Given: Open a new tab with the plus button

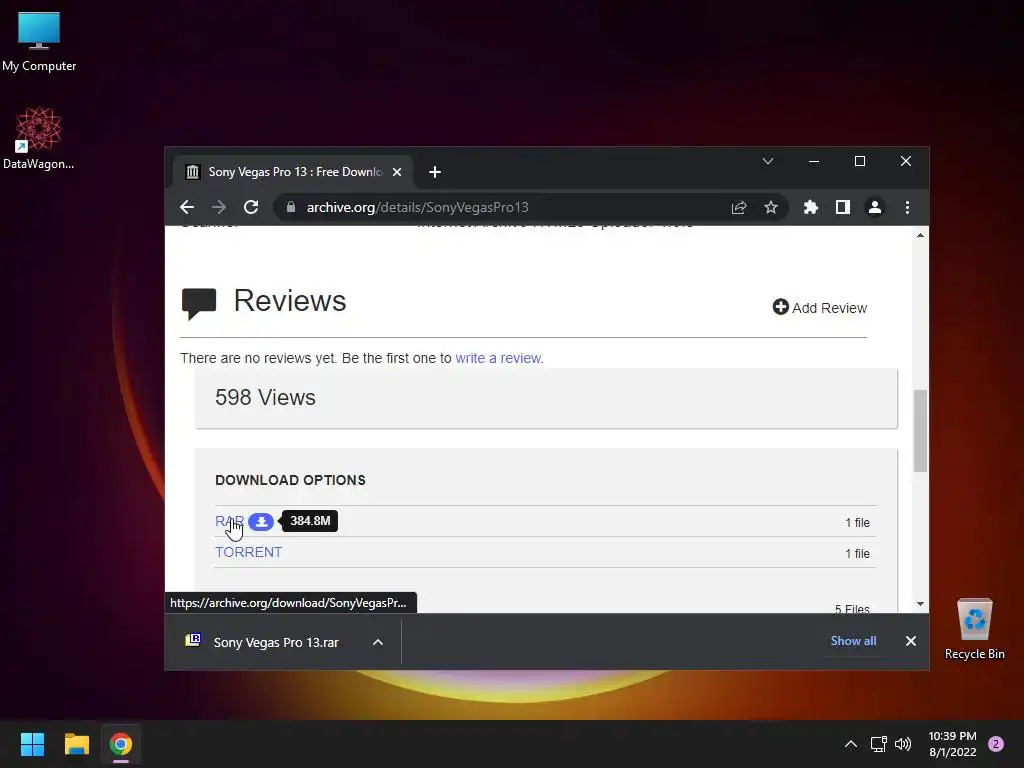Looking at the screenshot, I should click(435, 172).
